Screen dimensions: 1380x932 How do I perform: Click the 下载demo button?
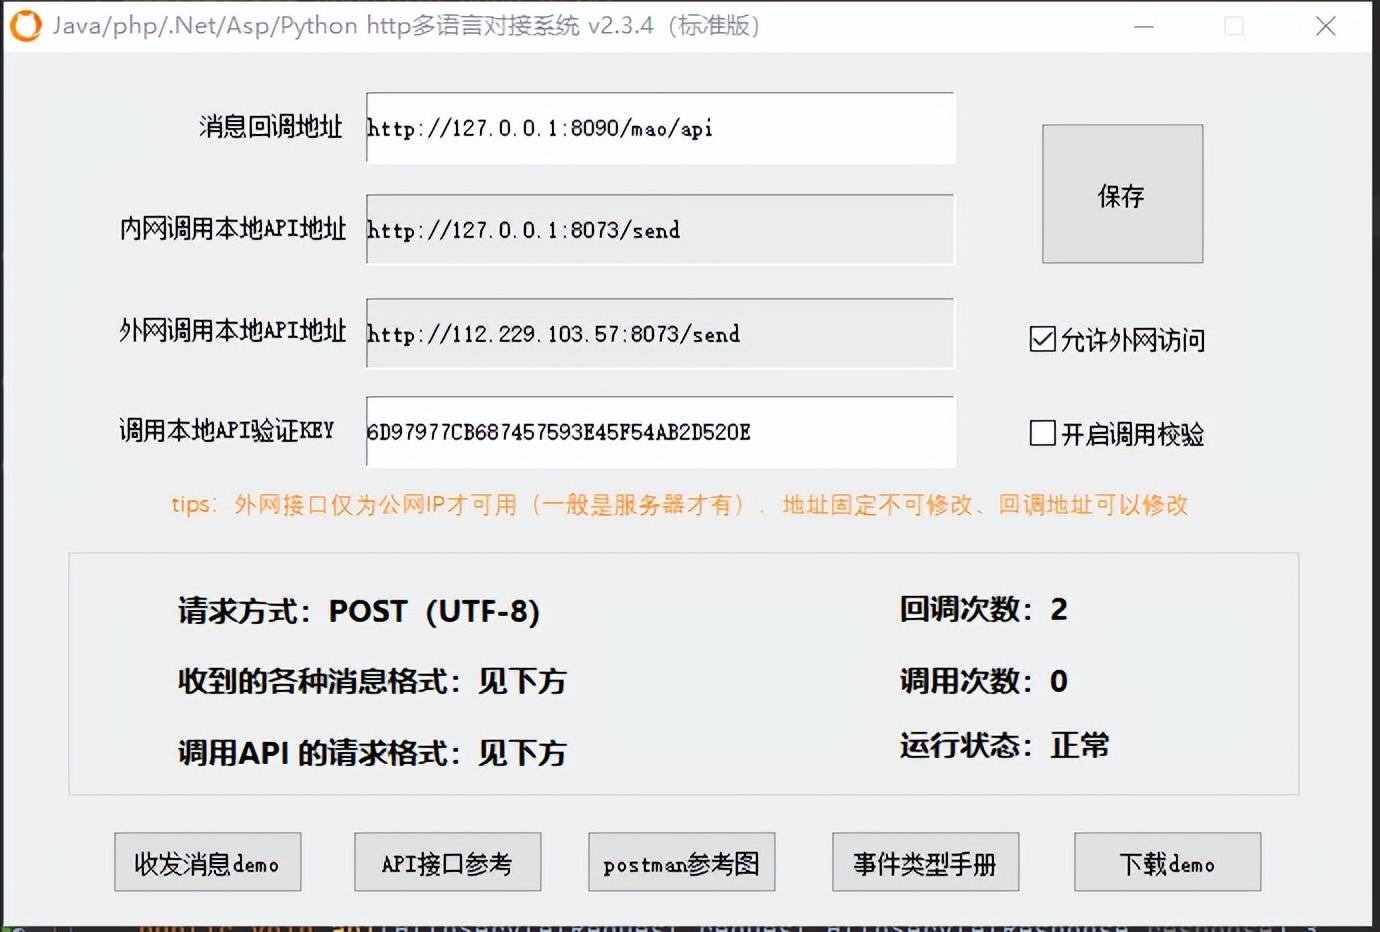[1167, 862]
